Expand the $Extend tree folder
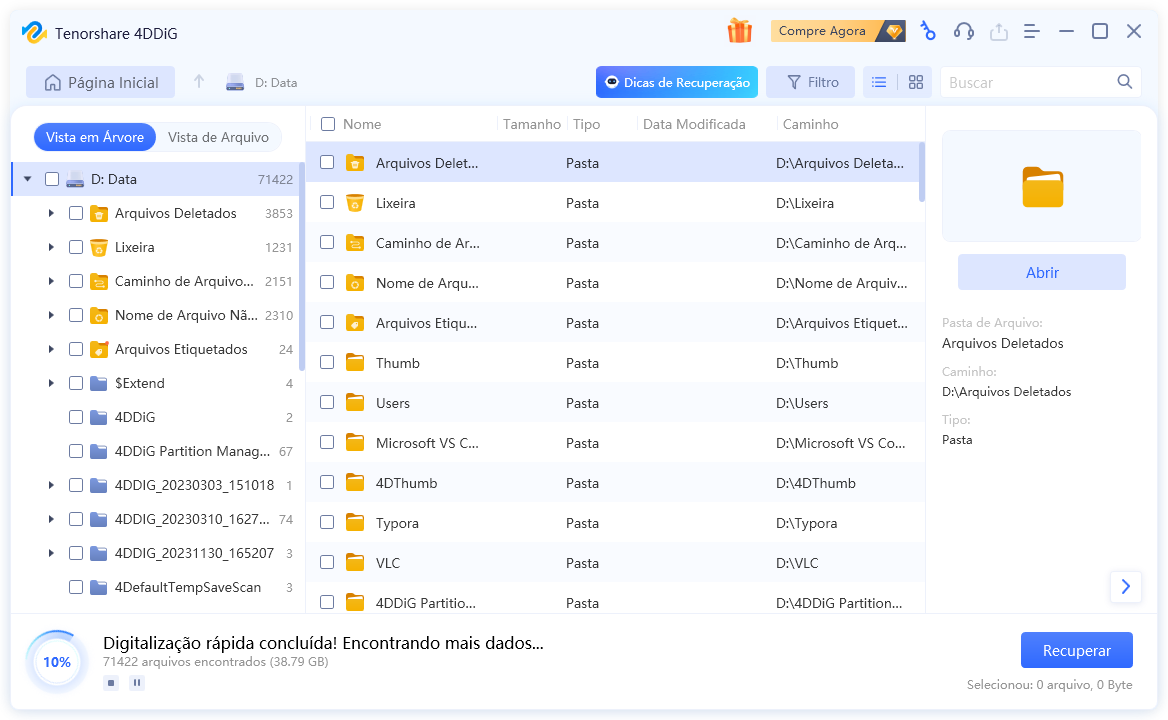Viewport: 1168px width, 720px height. tap(51, 383)
